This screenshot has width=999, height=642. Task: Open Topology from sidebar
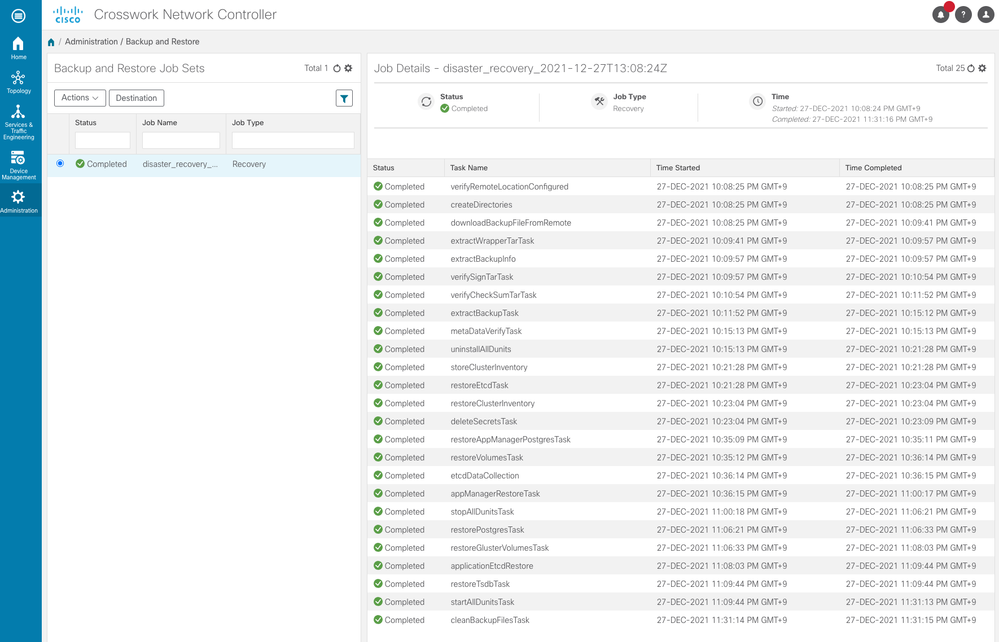pos(18,82)
